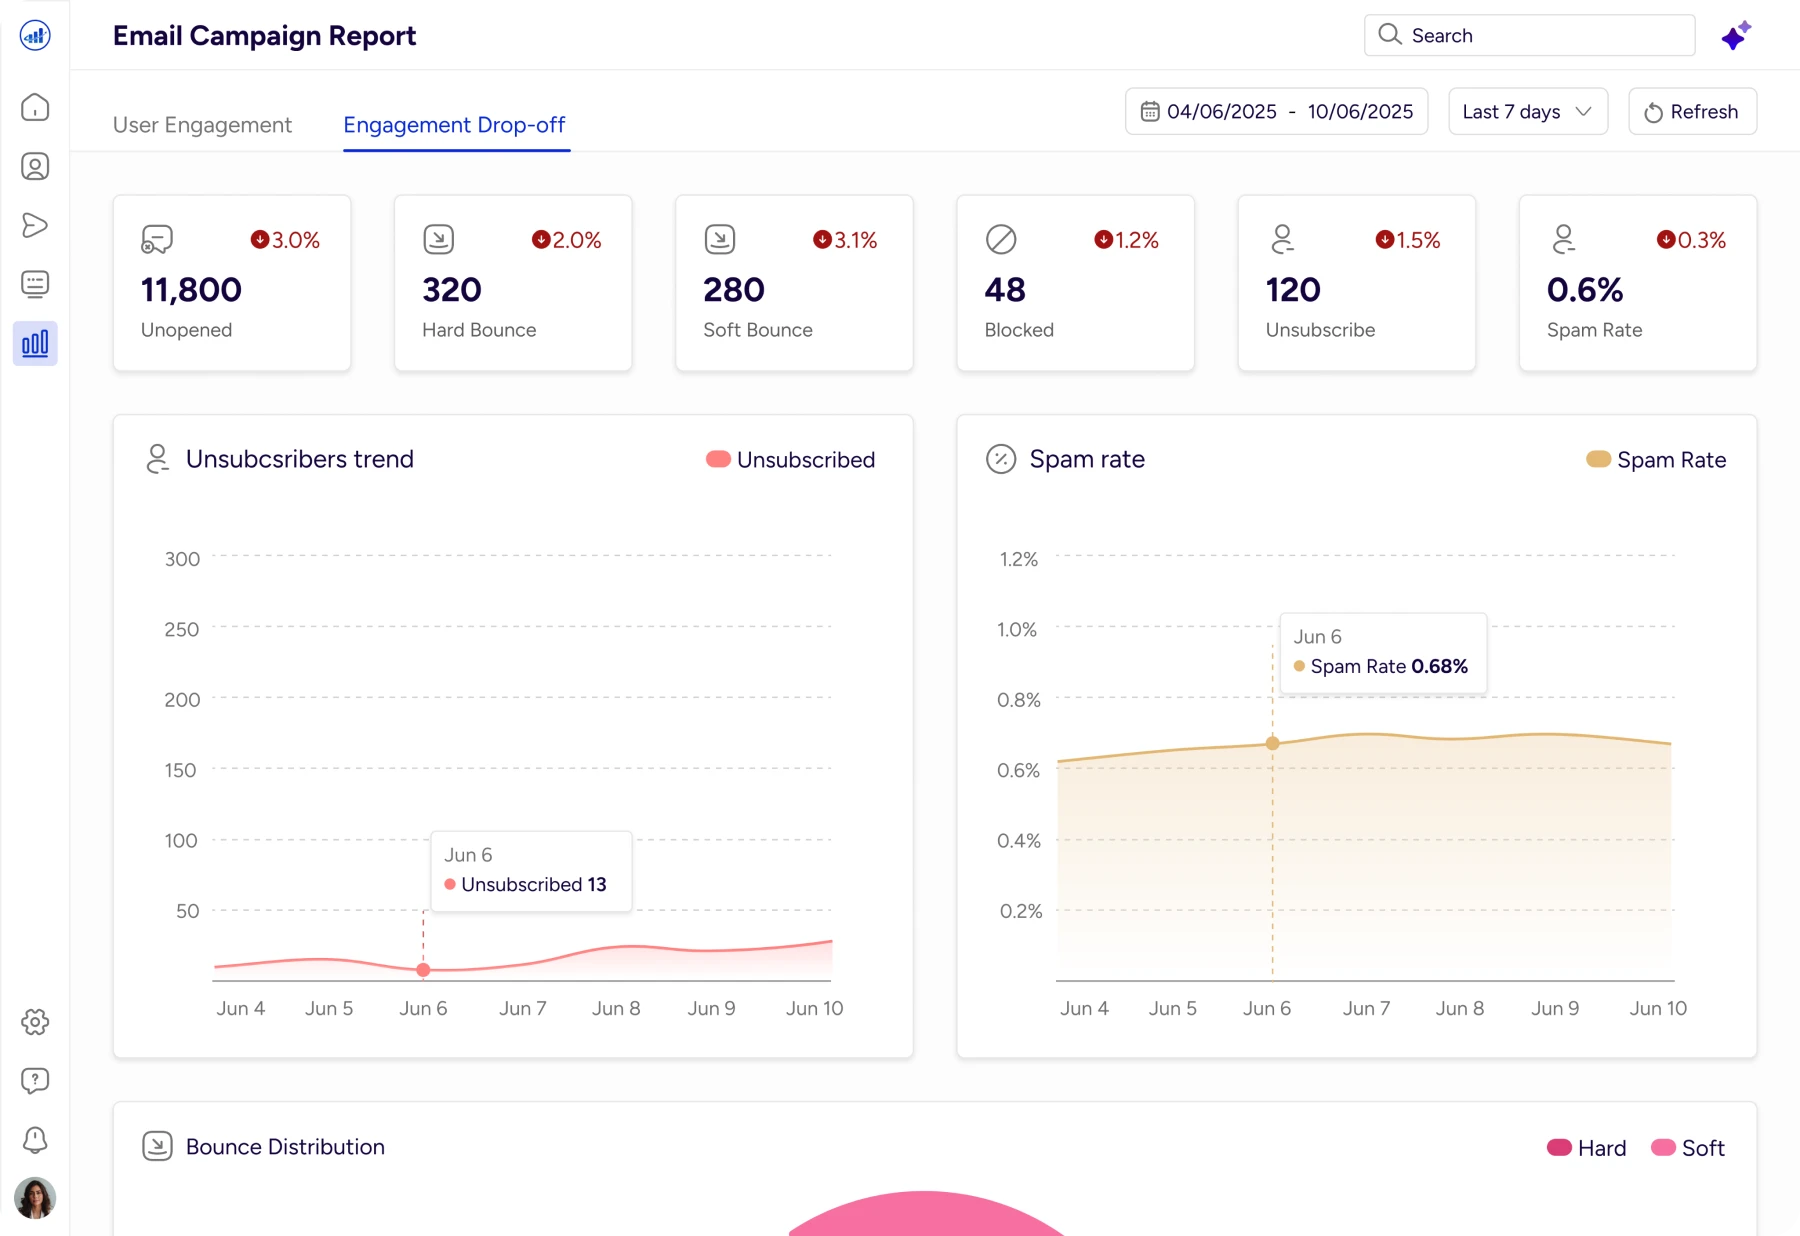Image resolution: width=1800 pixels, height=1236 pixels.
Task: Expand the Last 7 days dropdown
Action: pos(1527,112)
